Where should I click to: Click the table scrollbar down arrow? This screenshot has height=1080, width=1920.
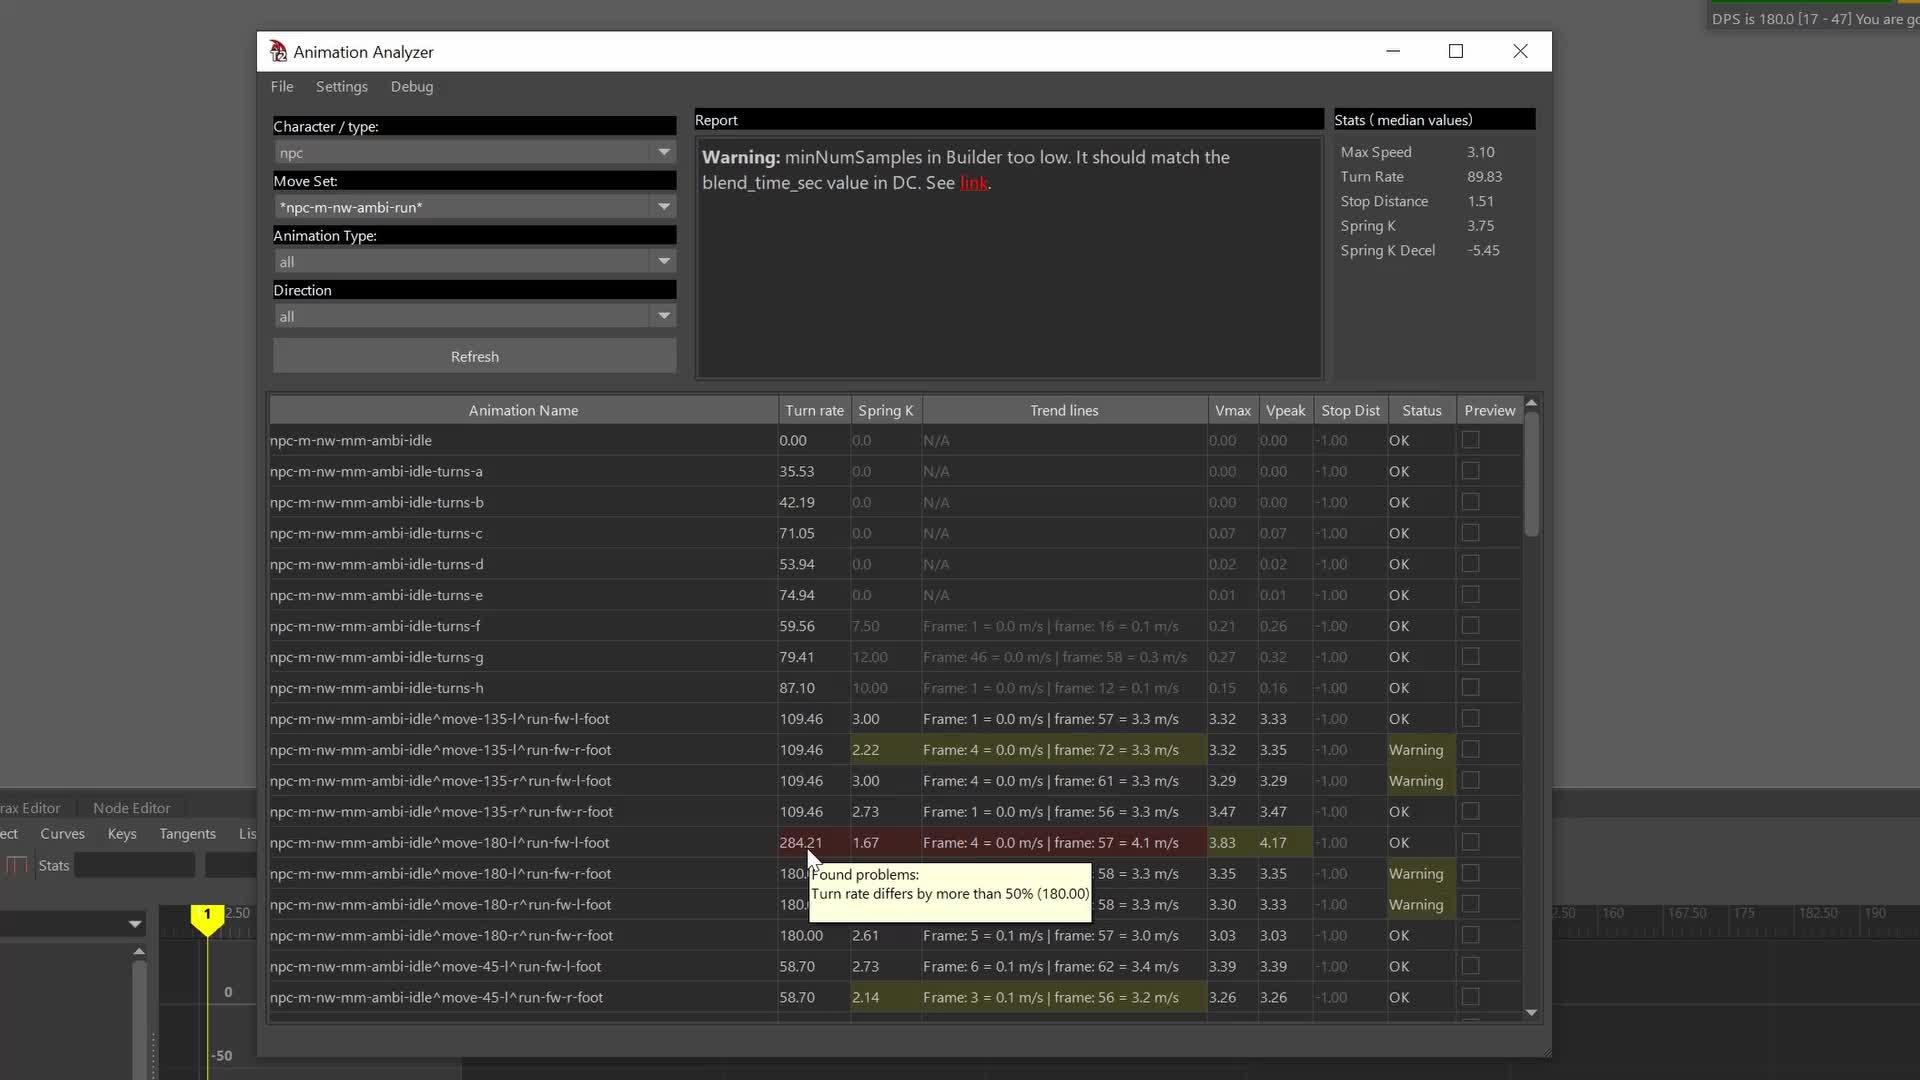coord(1531,1012)
